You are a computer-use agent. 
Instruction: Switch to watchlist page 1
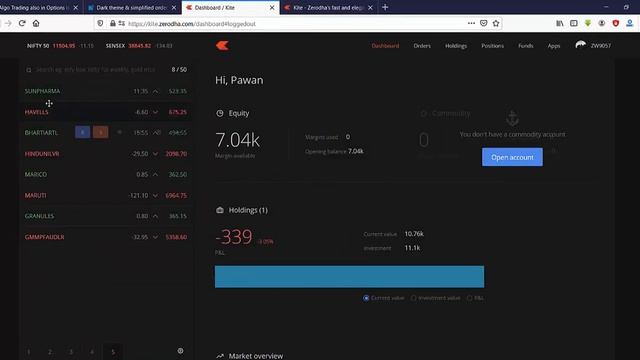29,351
